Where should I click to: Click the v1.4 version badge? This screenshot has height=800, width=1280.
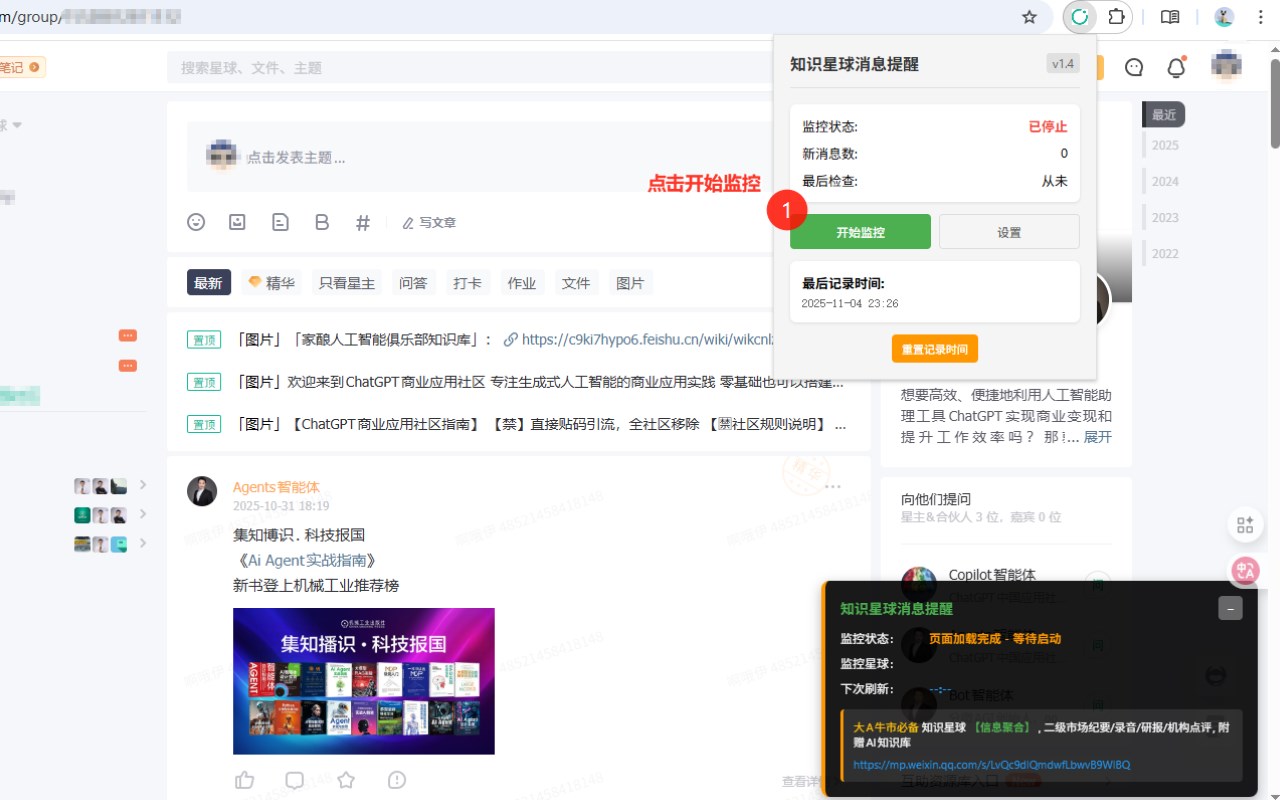coord(1063,64)
